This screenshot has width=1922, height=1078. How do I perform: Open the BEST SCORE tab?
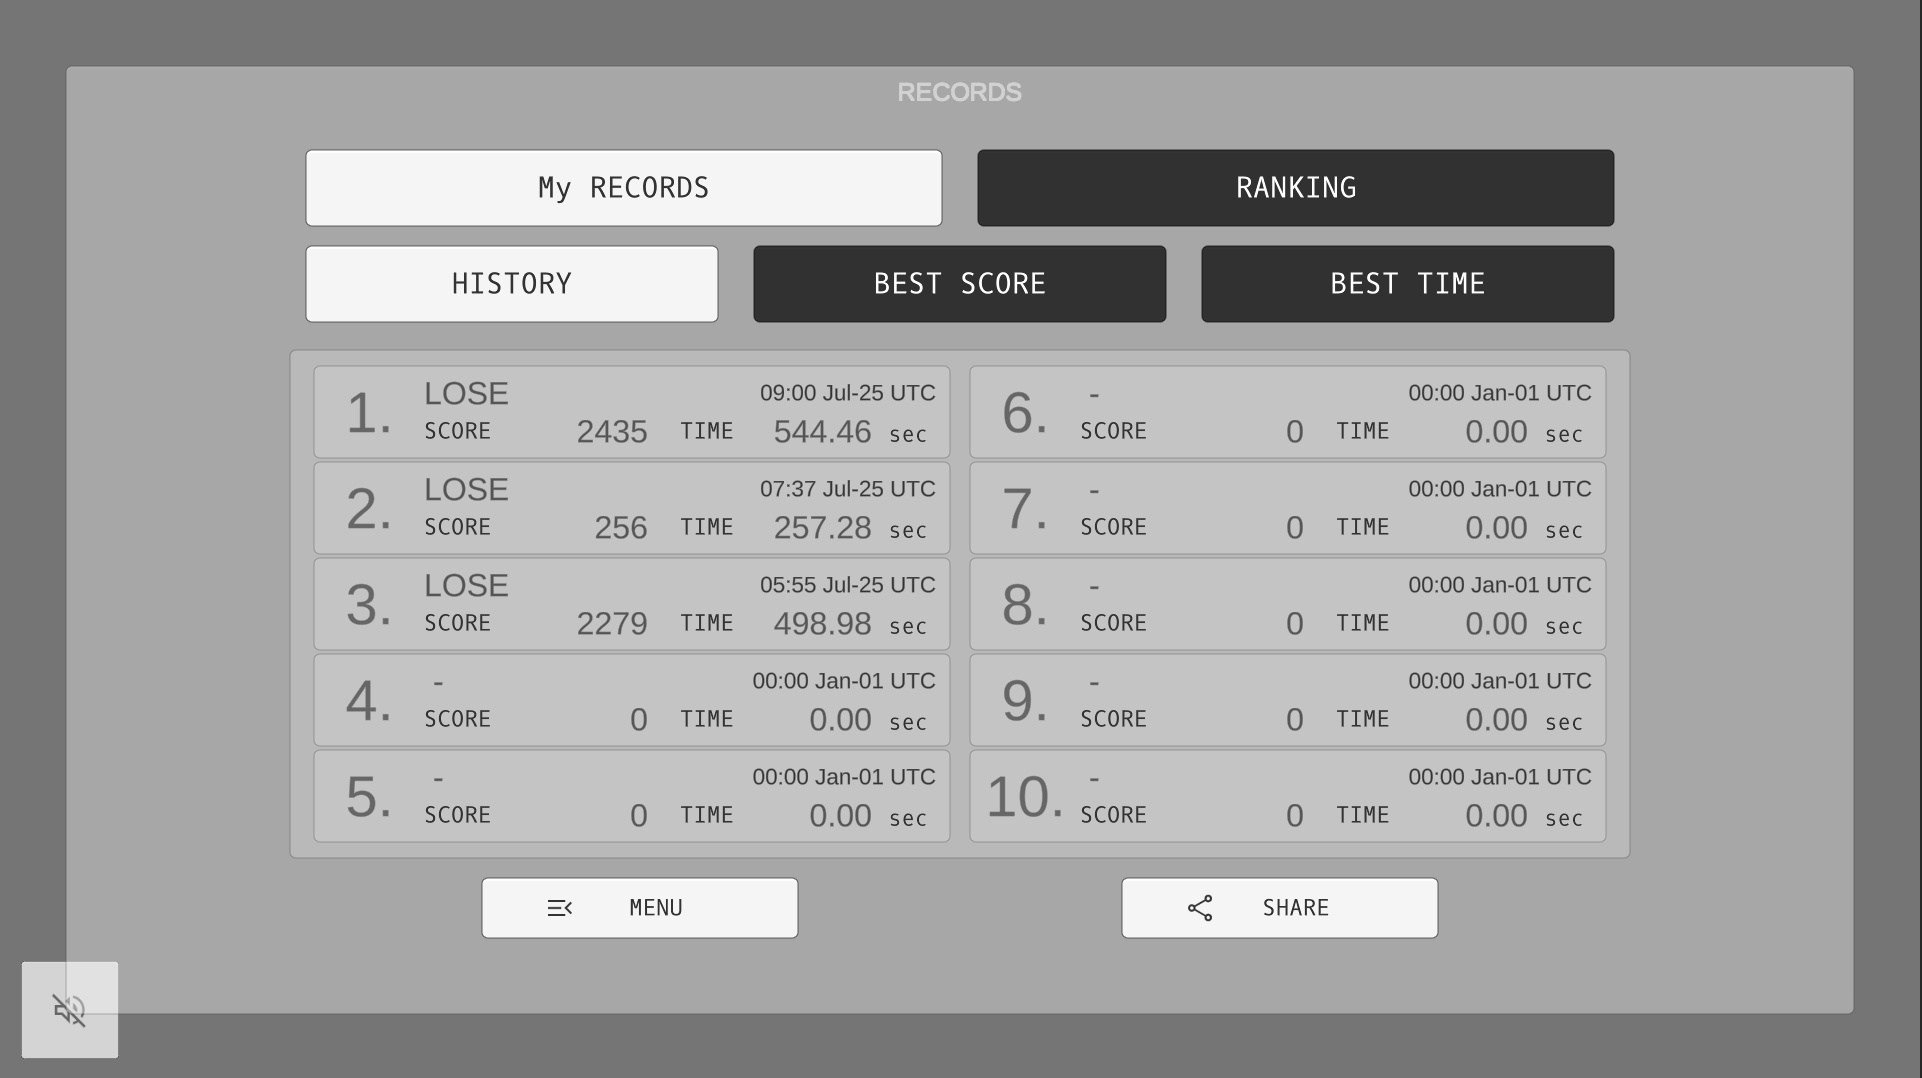coord(960,284)
